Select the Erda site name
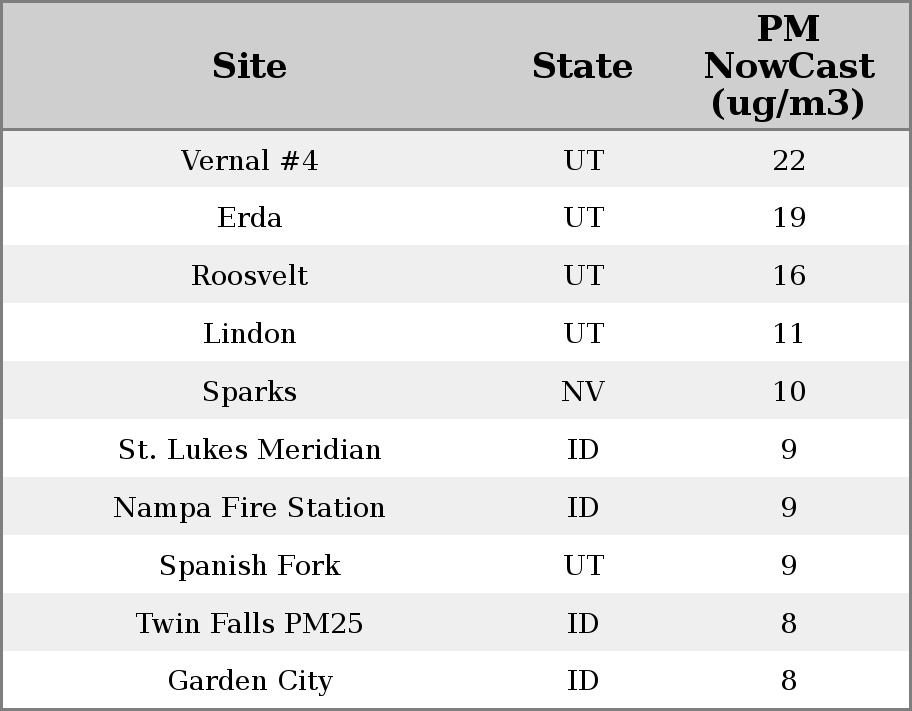 [249, 218]
